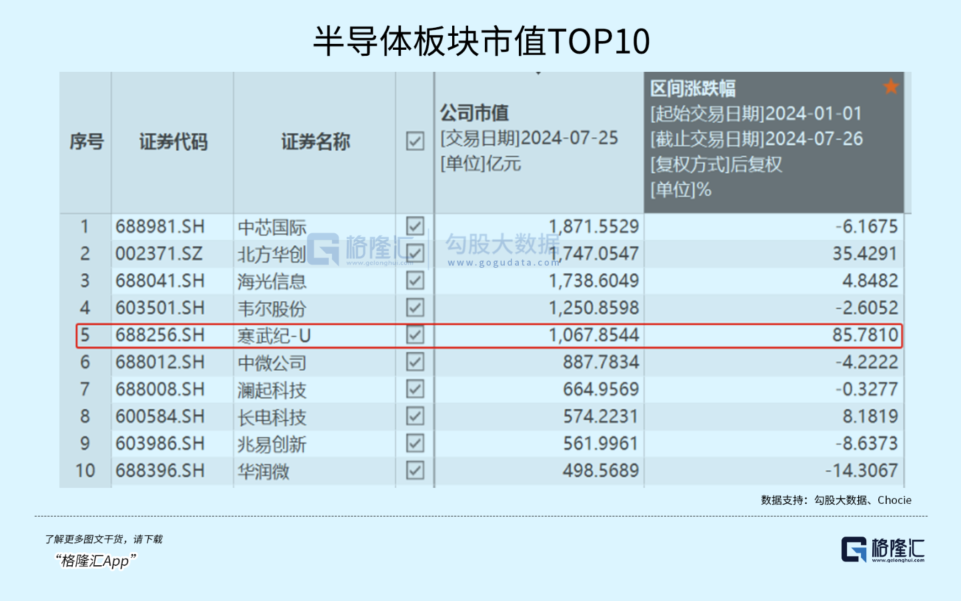Select market value 574.2231
Screen dimensions: 961x601
click(601, 417)
